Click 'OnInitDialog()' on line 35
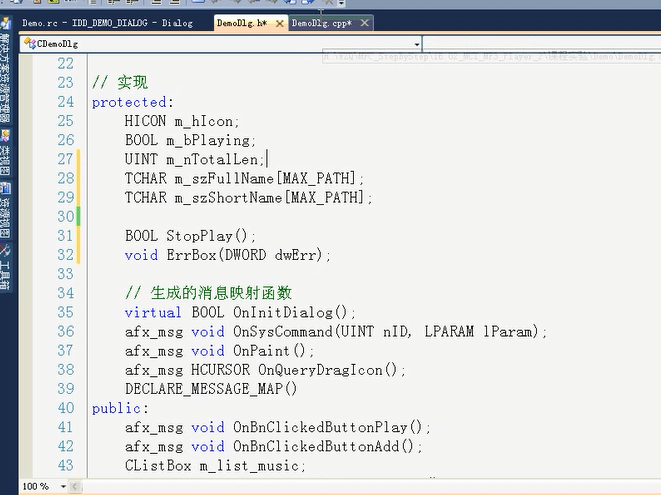661x495 pixels. (x=290, y=312)
